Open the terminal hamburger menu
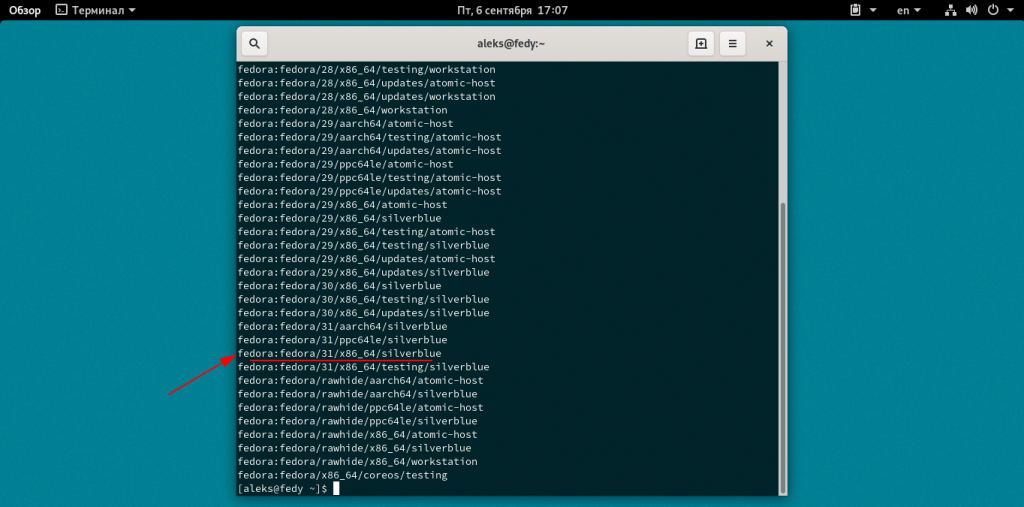The width and height of the screenshot is (1024, 507). point(732,44)
